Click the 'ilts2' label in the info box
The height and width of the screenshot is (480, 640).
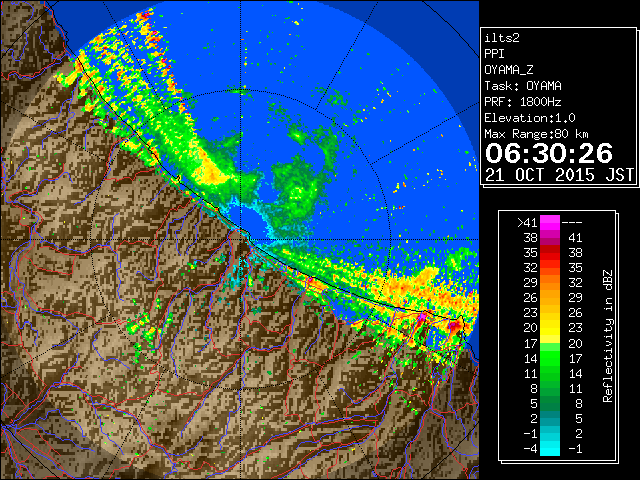click(502, 38)
